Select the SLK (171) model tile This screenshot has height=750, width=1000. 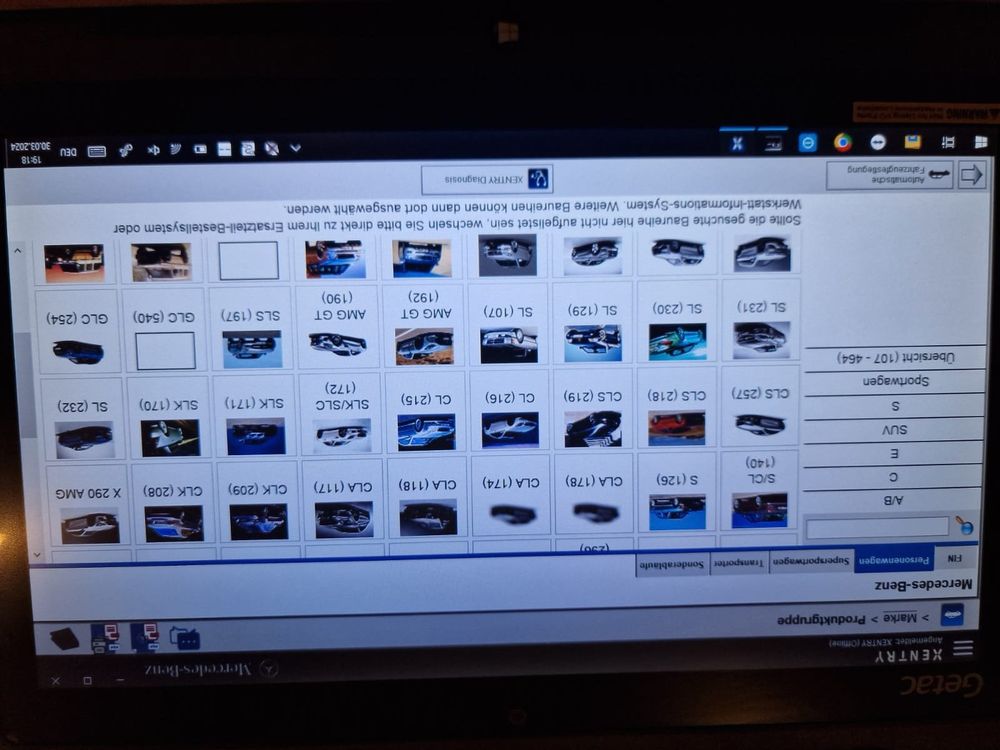coord(255,416)
